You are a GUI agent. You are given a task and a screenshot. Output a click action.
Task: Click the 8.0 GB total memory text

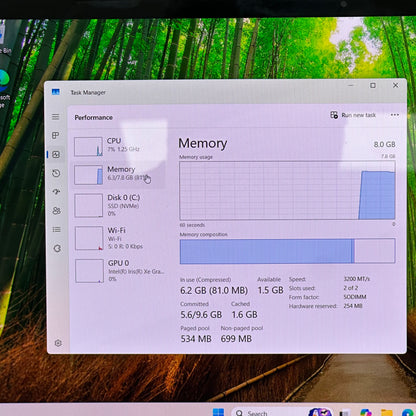click(384, 144)
